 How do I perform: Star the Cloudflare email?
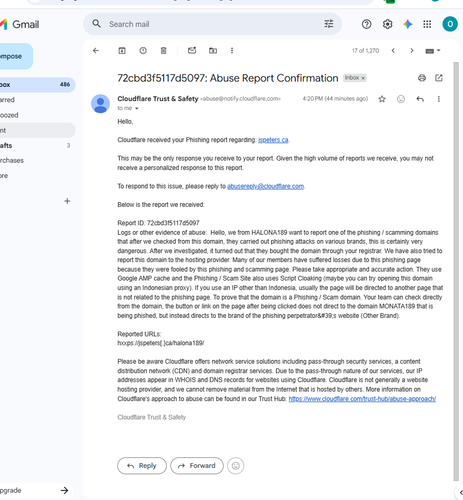382,99
